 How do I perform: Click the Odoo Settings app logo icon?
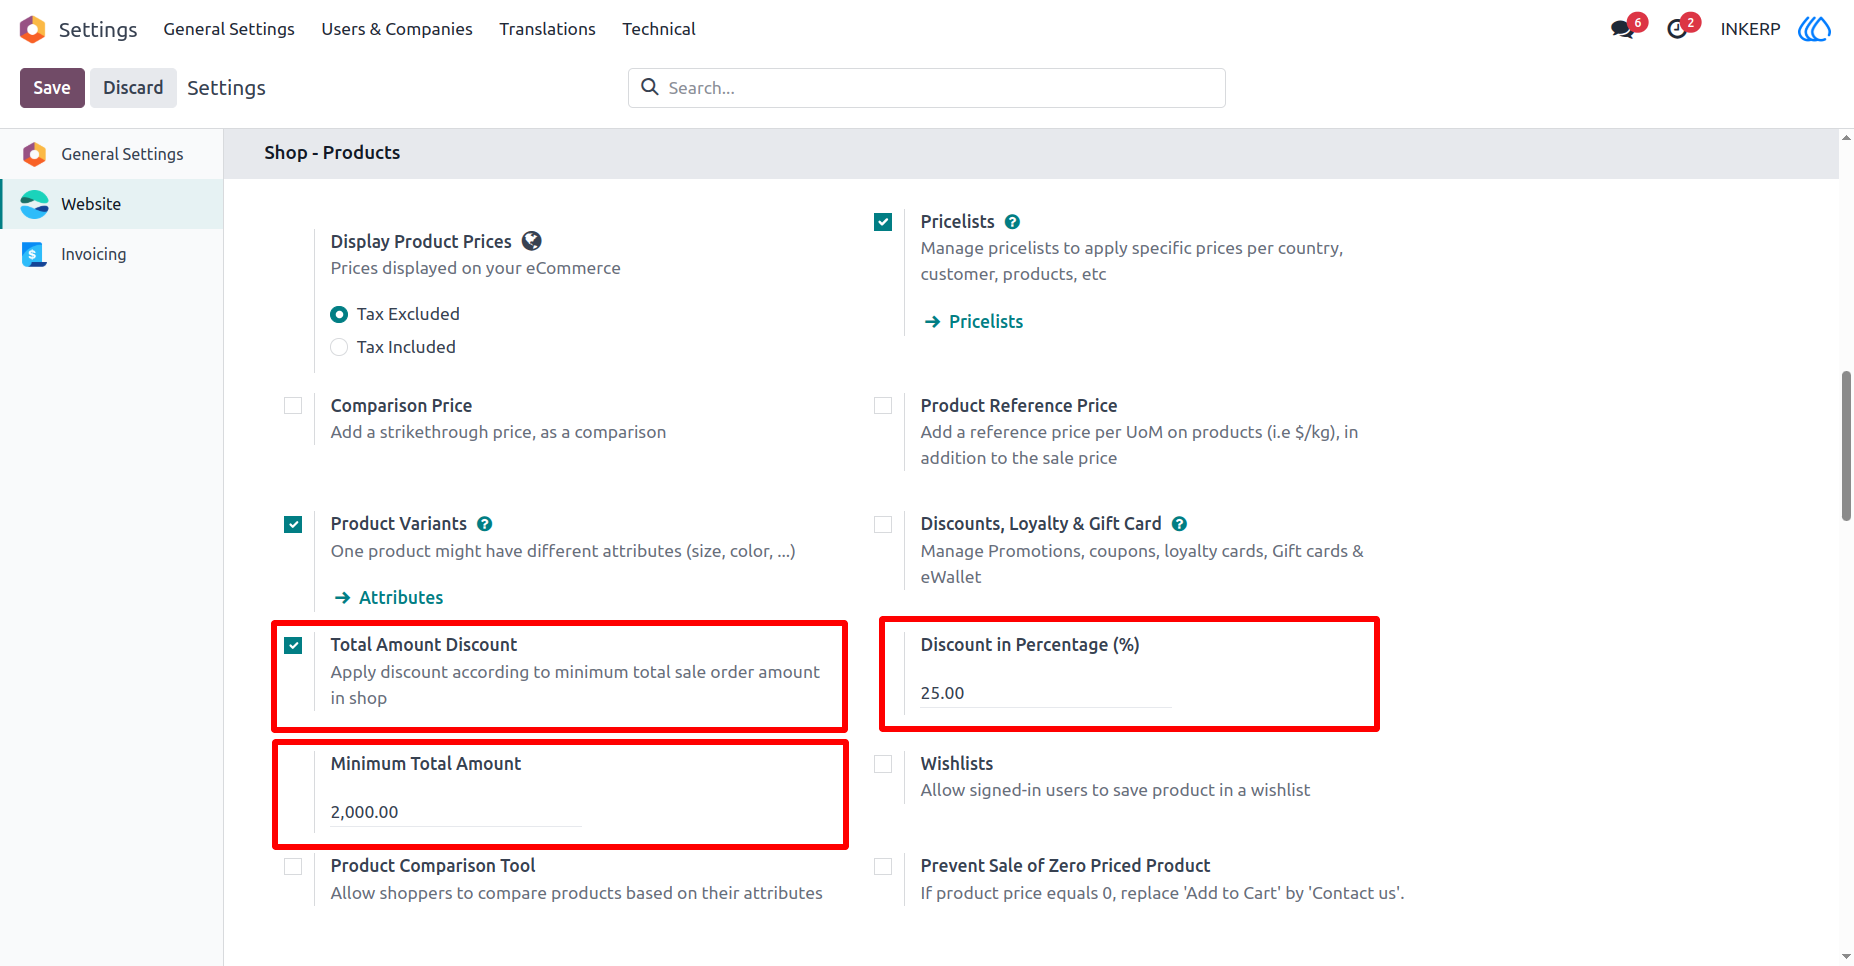(33, 29)
